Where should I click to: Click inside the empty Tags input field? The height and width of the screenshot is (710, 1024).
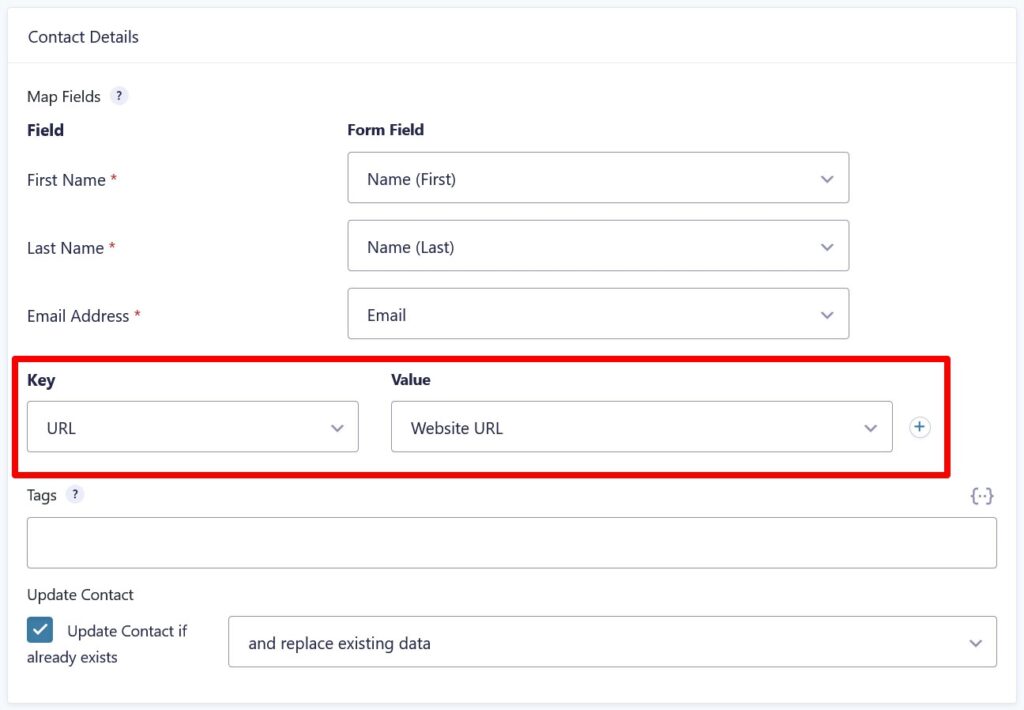tap(511, 541)
